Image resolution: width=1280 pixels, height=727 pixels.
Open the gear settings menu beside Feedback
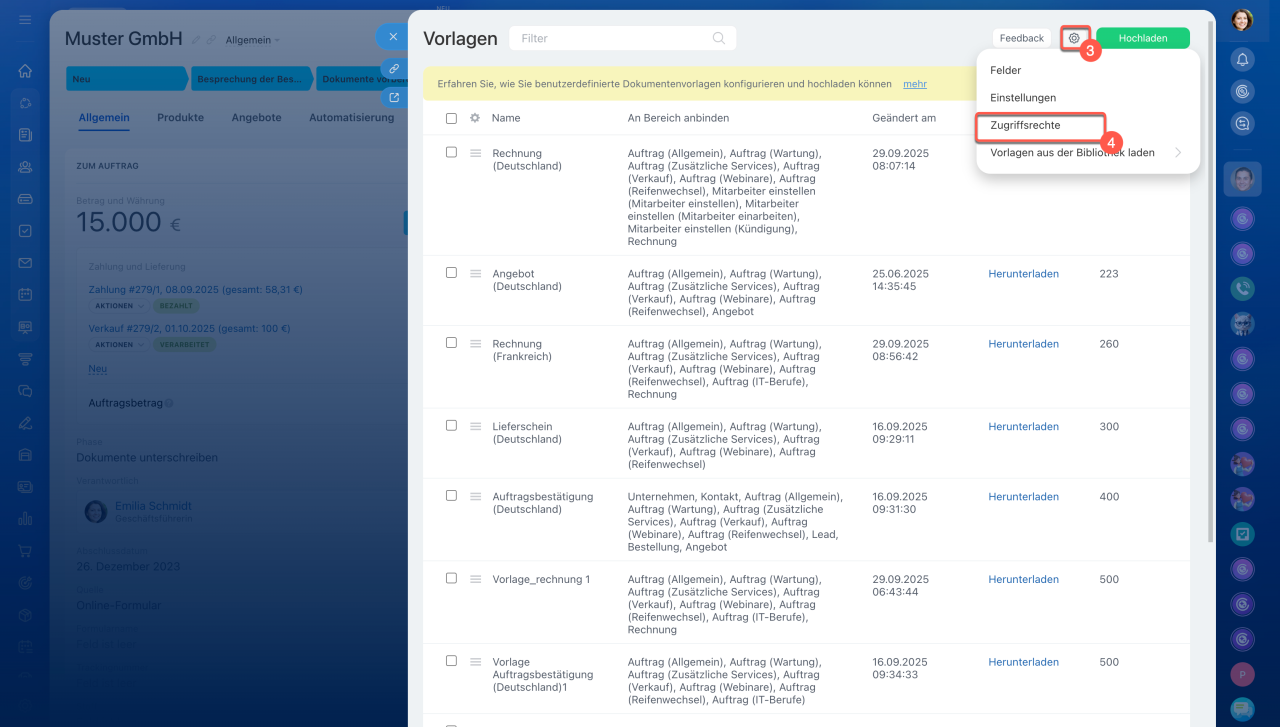(x=1074, y=38)
